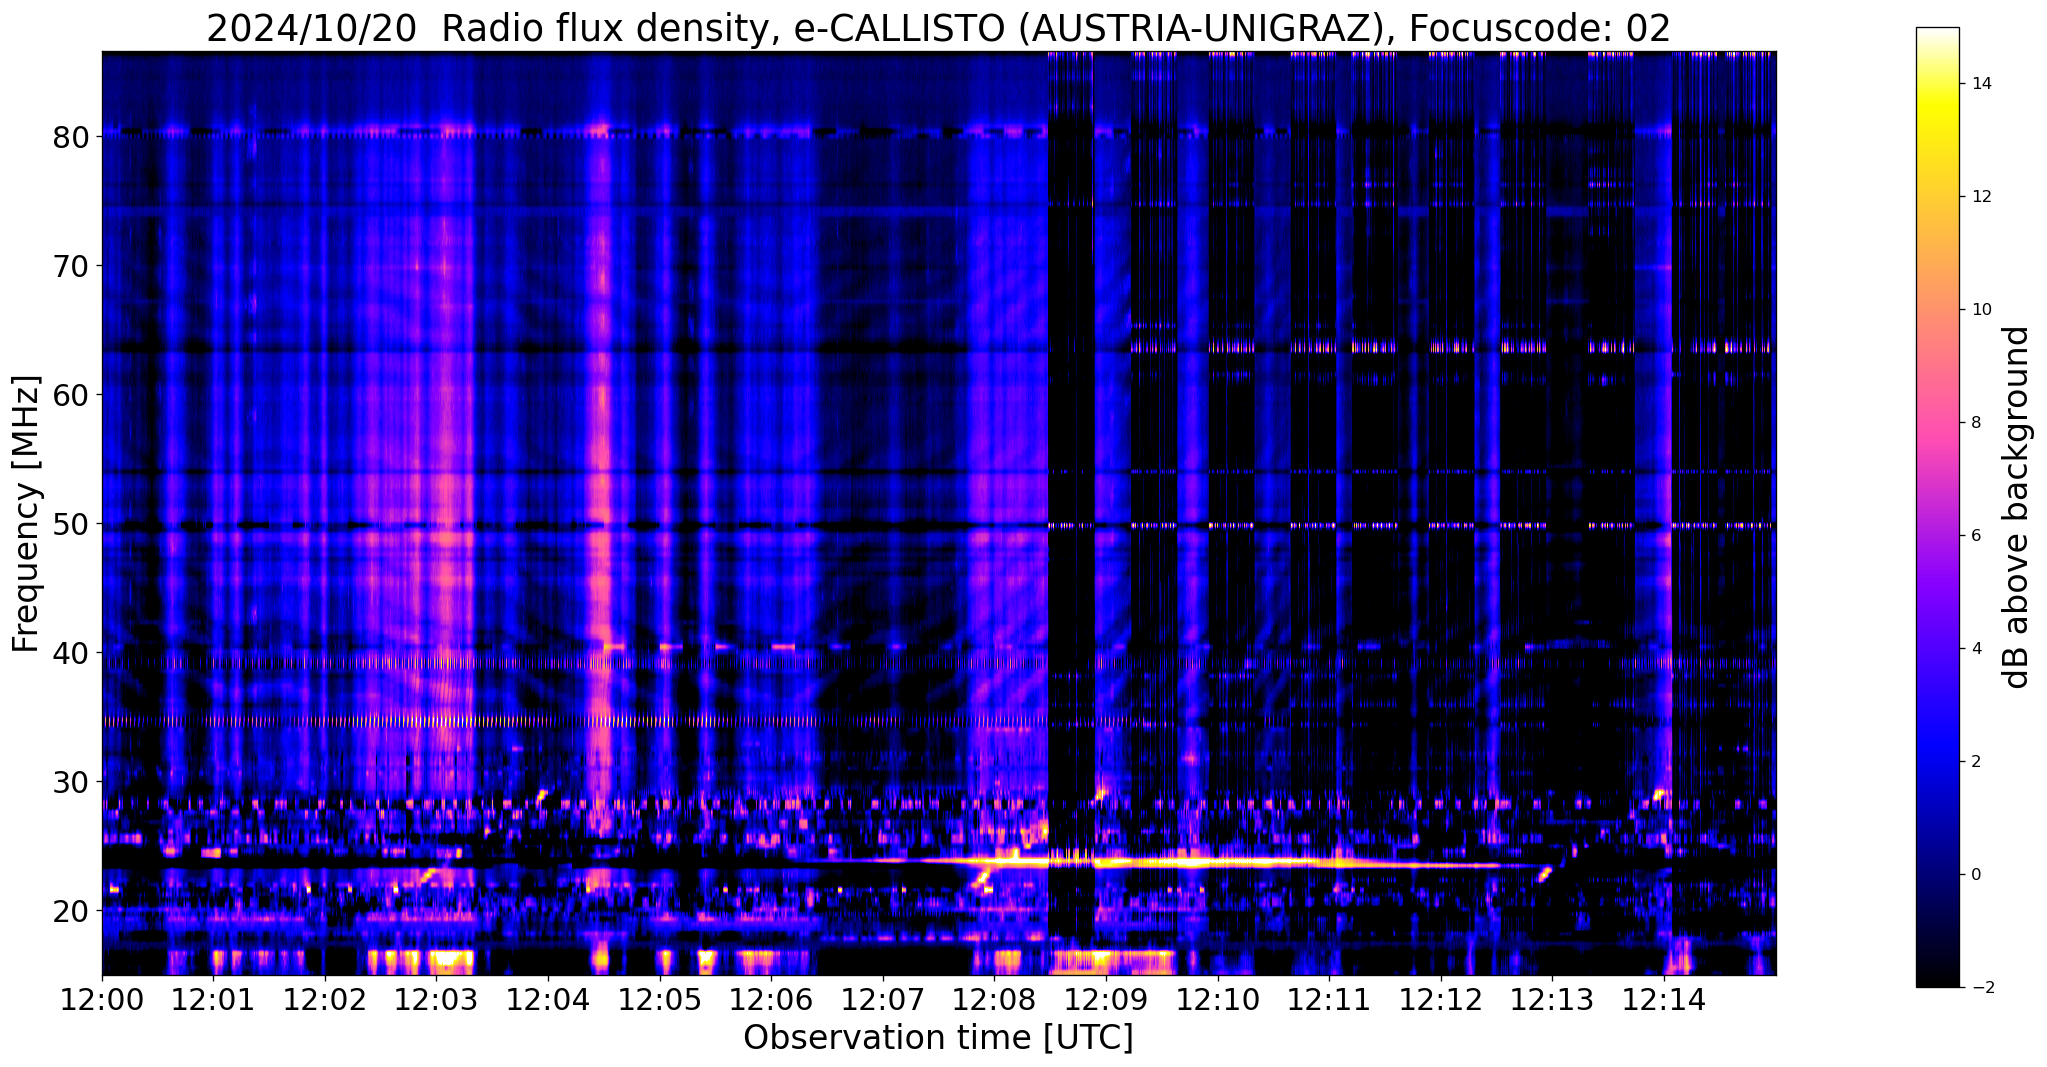Screen dimensions: 2047x1067
Task: Click the 12:04 time tick label
Action: coord(548,1000)
